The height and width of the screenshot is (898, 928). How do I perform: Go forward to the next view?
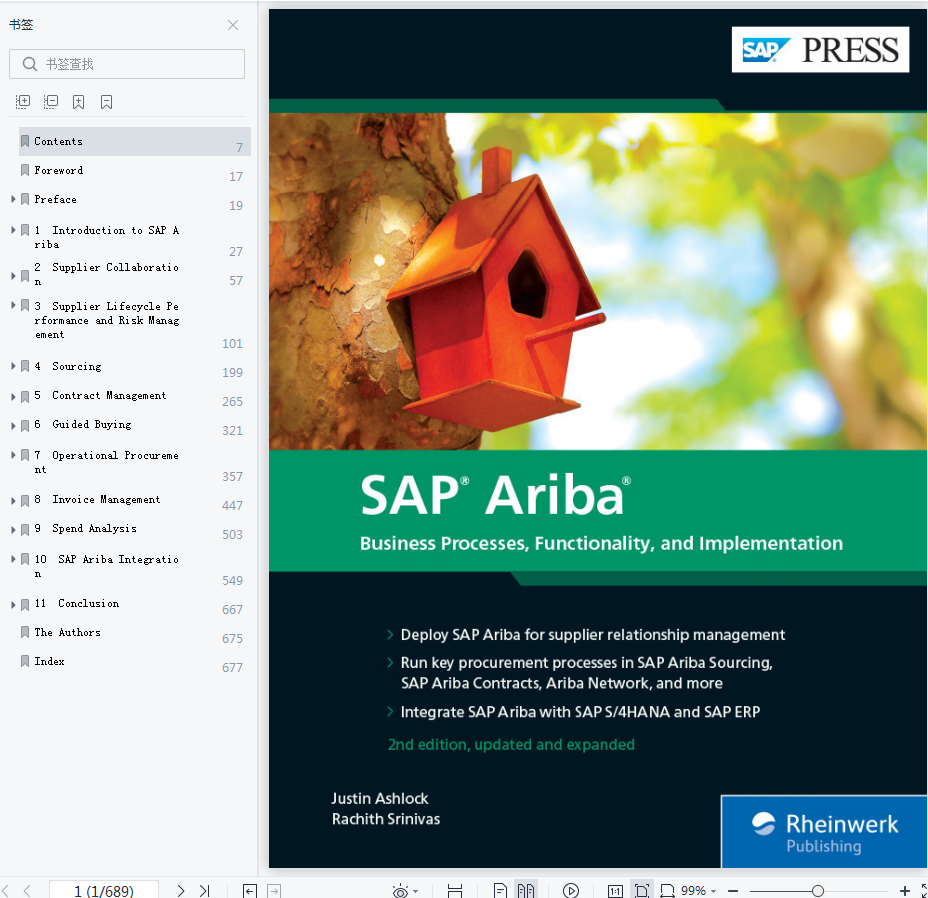274,890
